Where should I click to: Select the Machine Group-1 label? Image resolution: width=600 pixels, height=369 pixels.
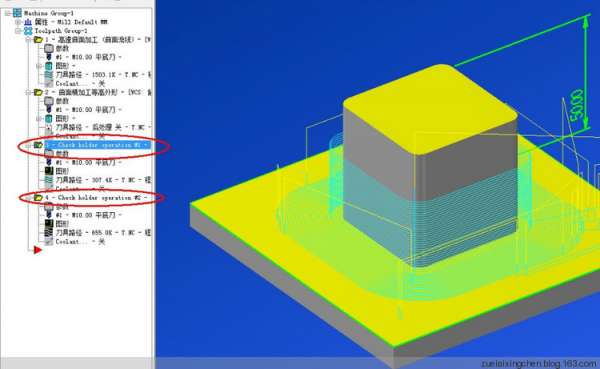(49, 13)
